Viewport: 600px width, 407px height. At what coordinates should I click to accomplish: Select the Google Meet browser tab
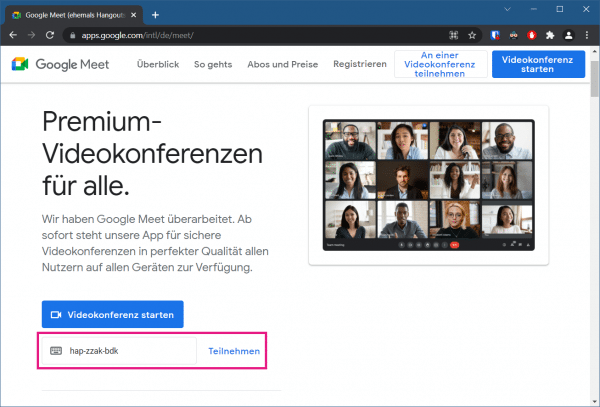coord(74,15)
